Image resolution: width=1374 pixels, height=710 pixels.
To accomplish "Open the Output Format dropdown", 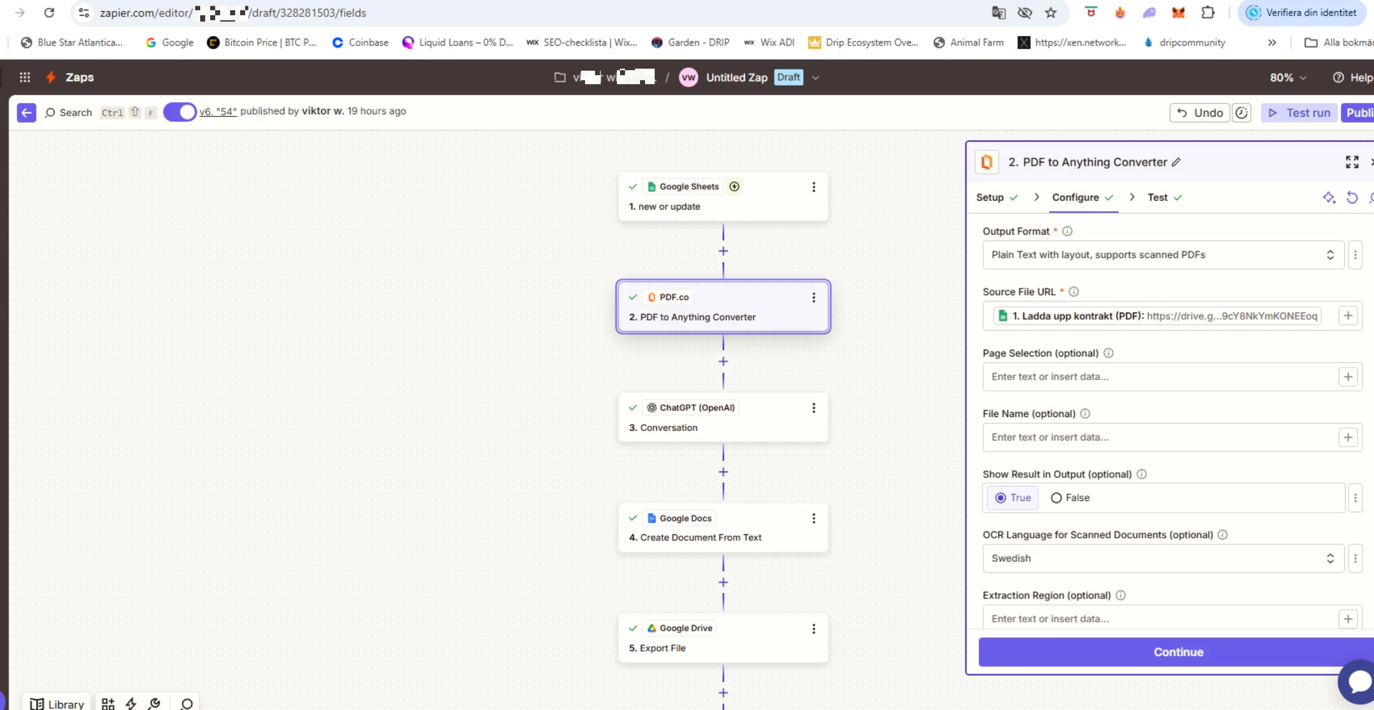I will pos(1162,255).
